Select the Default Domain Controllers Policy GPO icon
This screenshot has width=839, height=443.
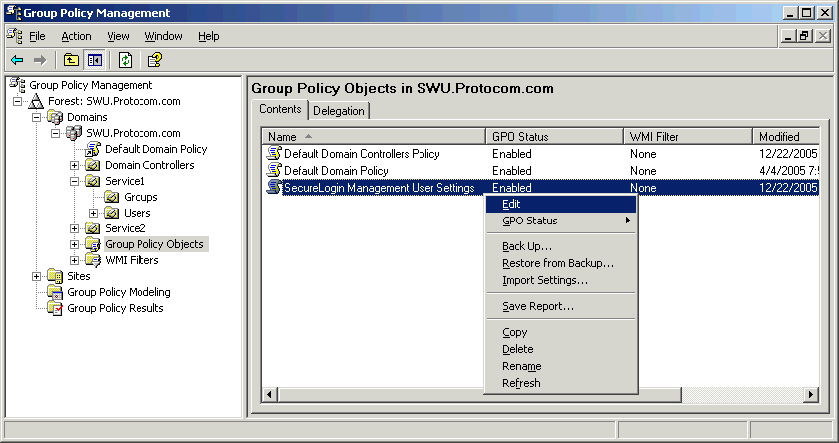tap(274, 154)
